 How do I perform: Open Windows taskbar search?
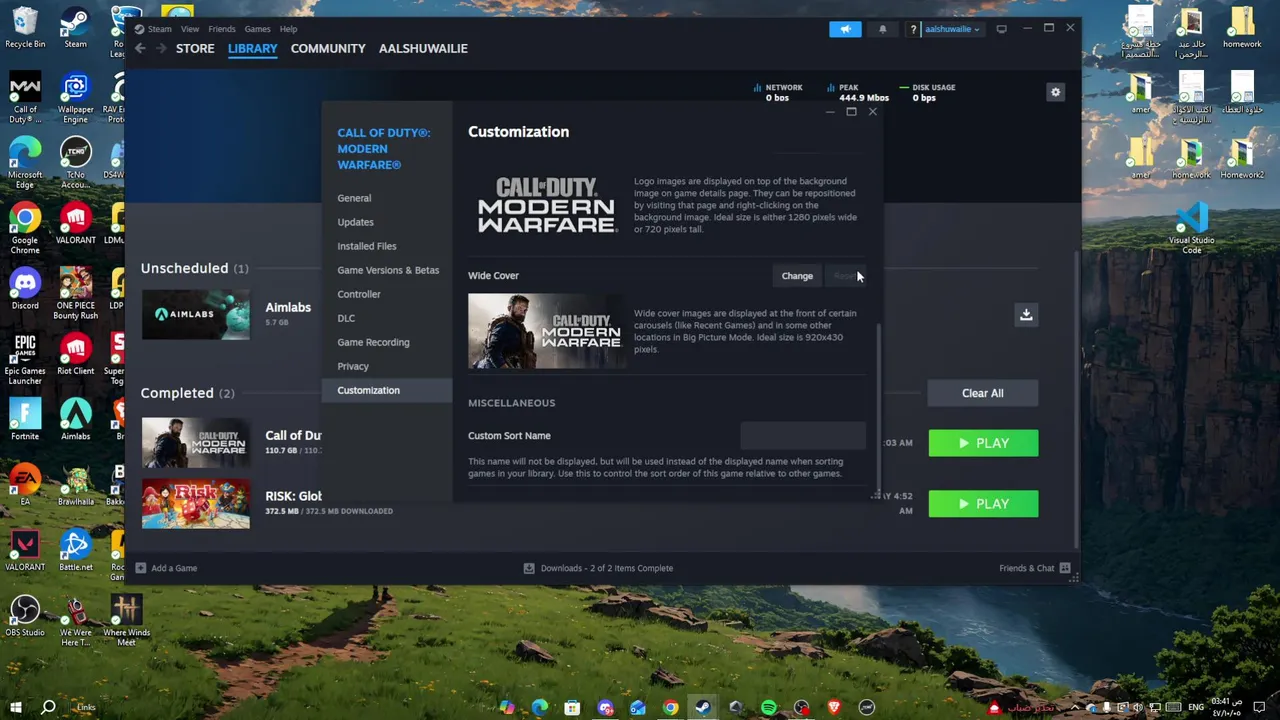pyautogui.click(x=47, y=708)
